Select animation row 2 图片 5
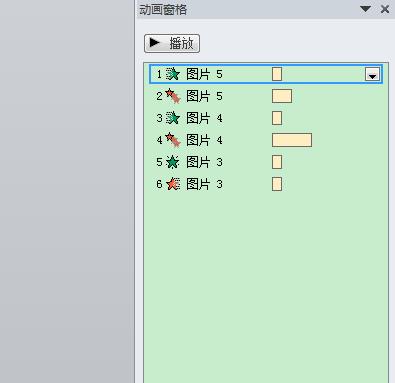This screenshot has height=383, width=395. point(266,96)
